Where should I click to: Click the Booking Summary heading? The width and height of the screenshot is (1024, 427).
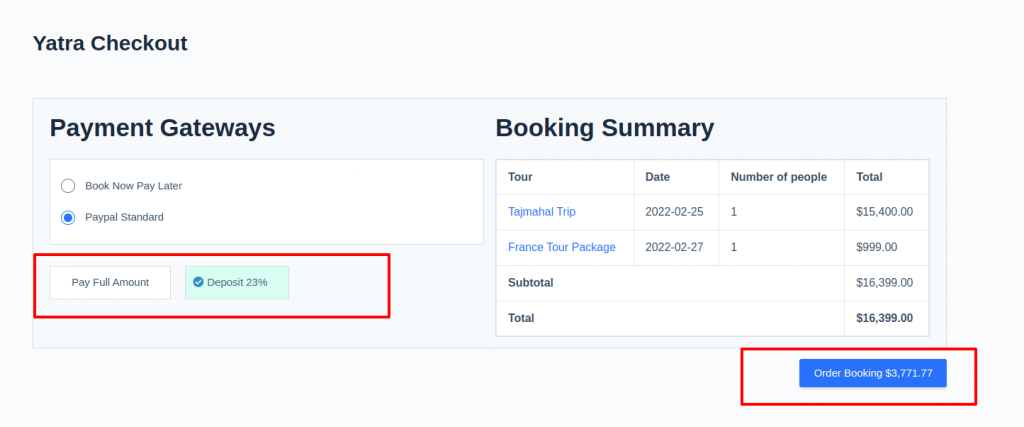pos(605,128)
